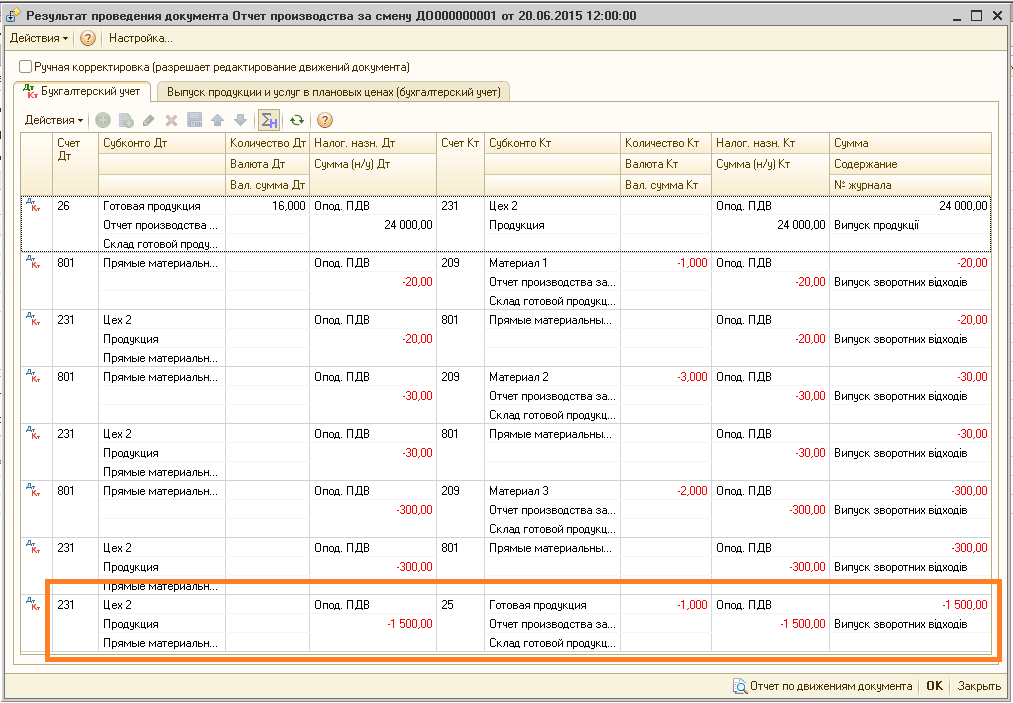Click the Содержание column header

pos(910,164)
